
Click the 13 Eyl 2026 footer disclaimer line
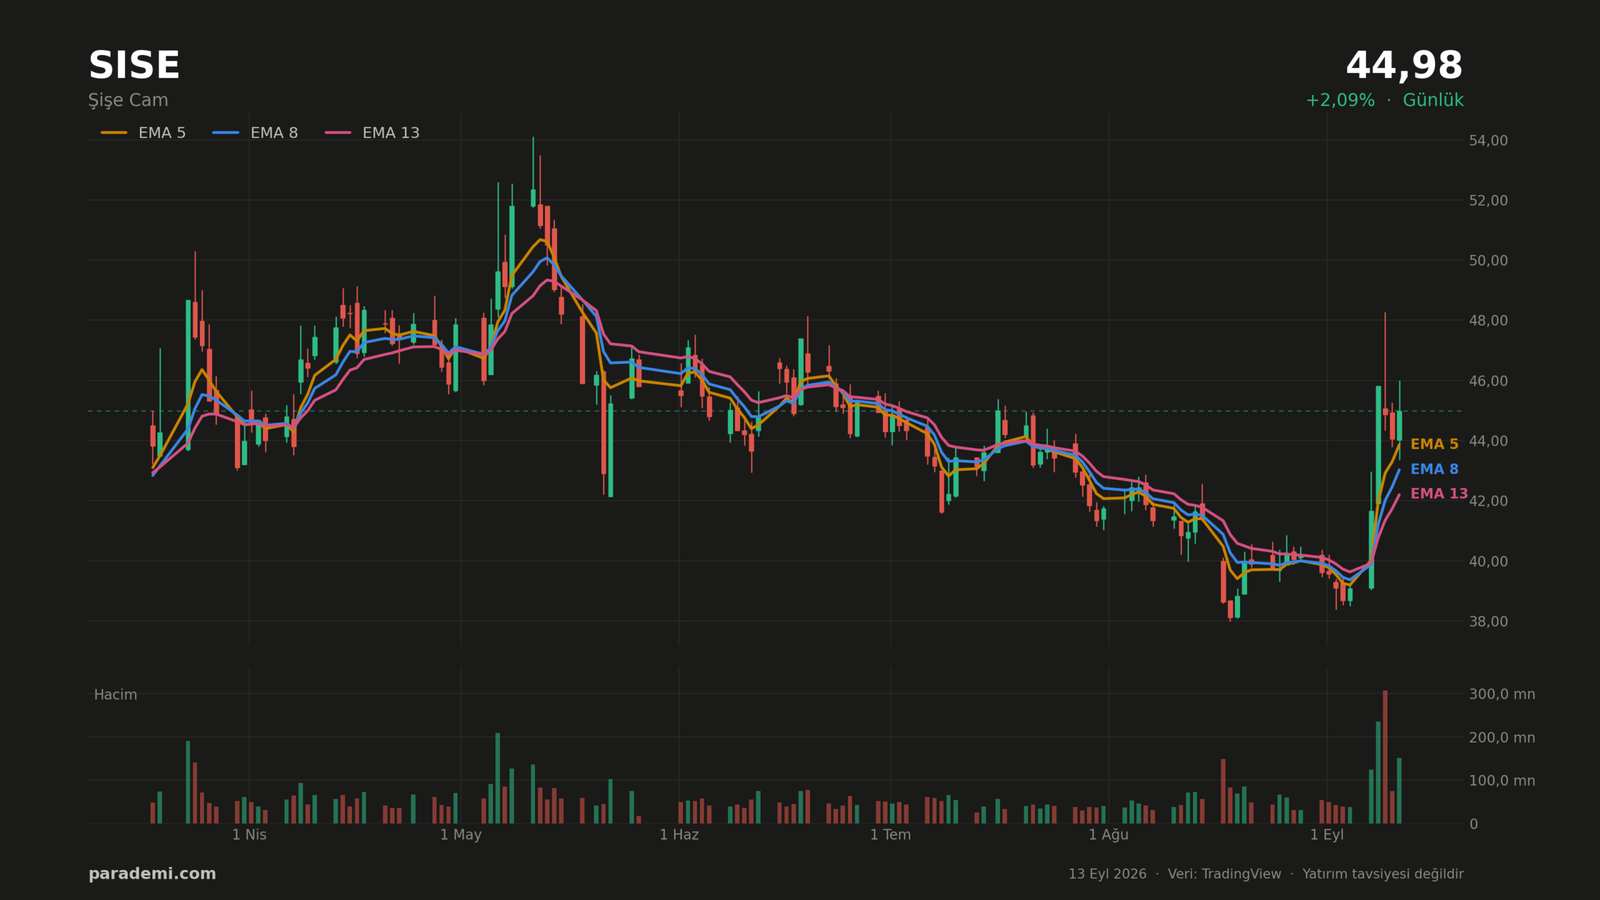point(1266,874)
